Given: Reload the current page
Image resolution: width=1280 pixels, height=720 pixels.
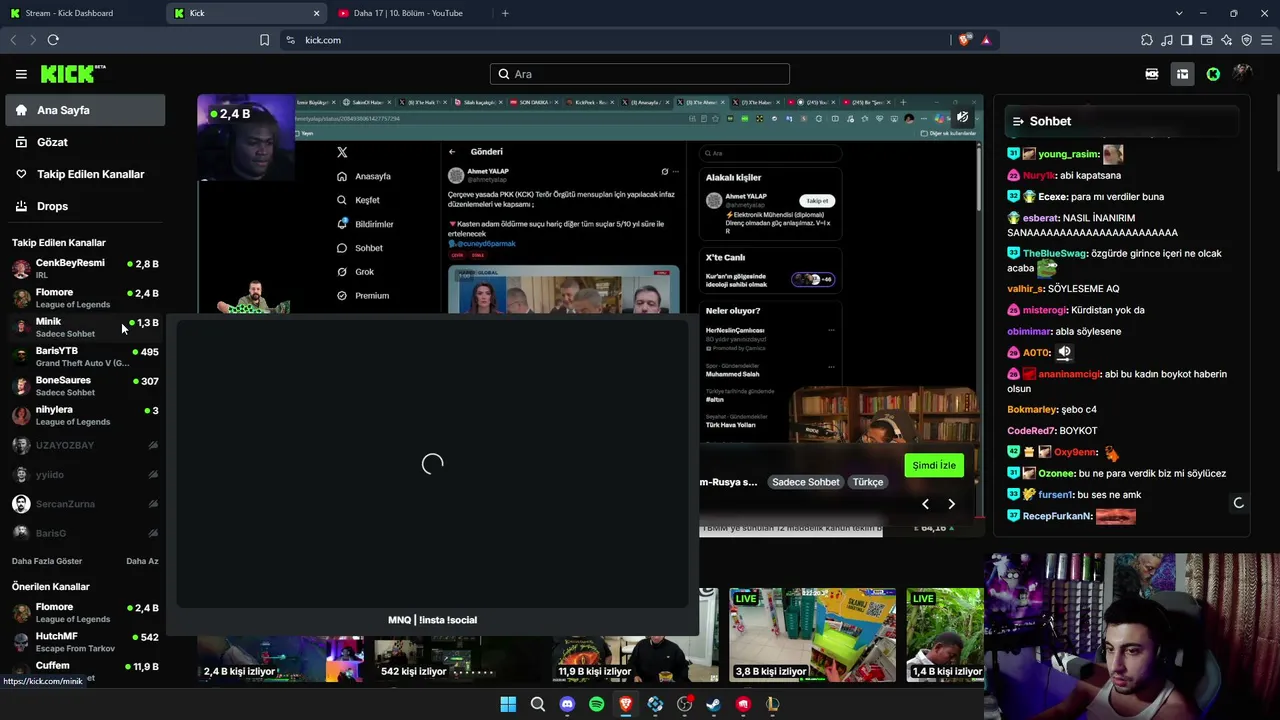Looking at the screenshot, I should pyautogui.click(x=53, y=40).
